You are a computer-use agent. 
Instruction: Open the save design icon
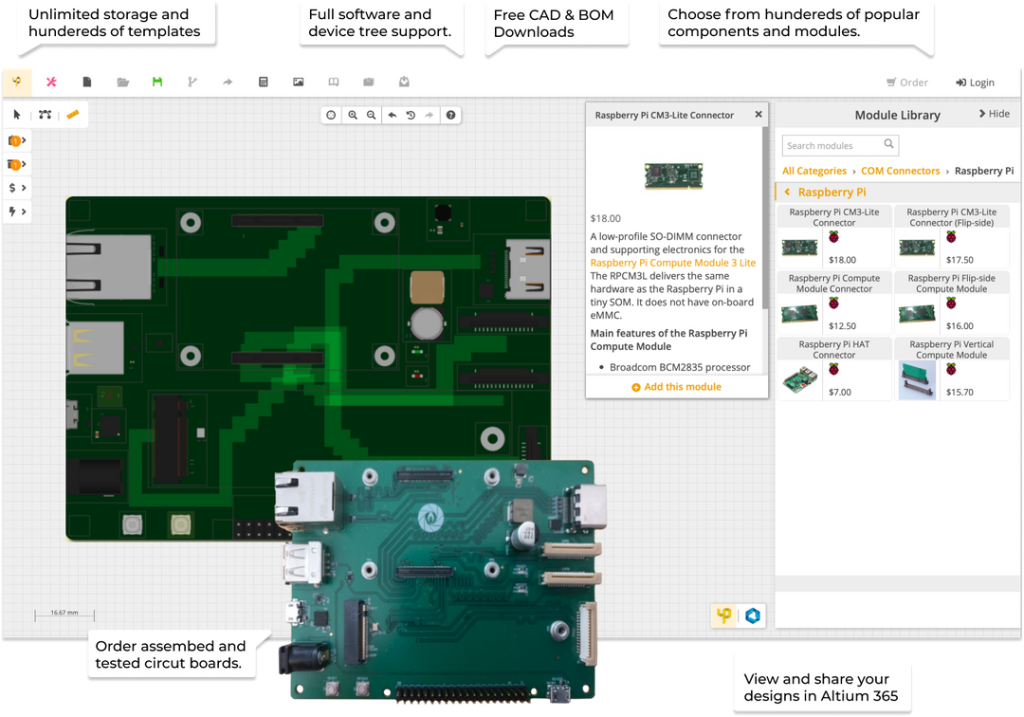[158, 81]
